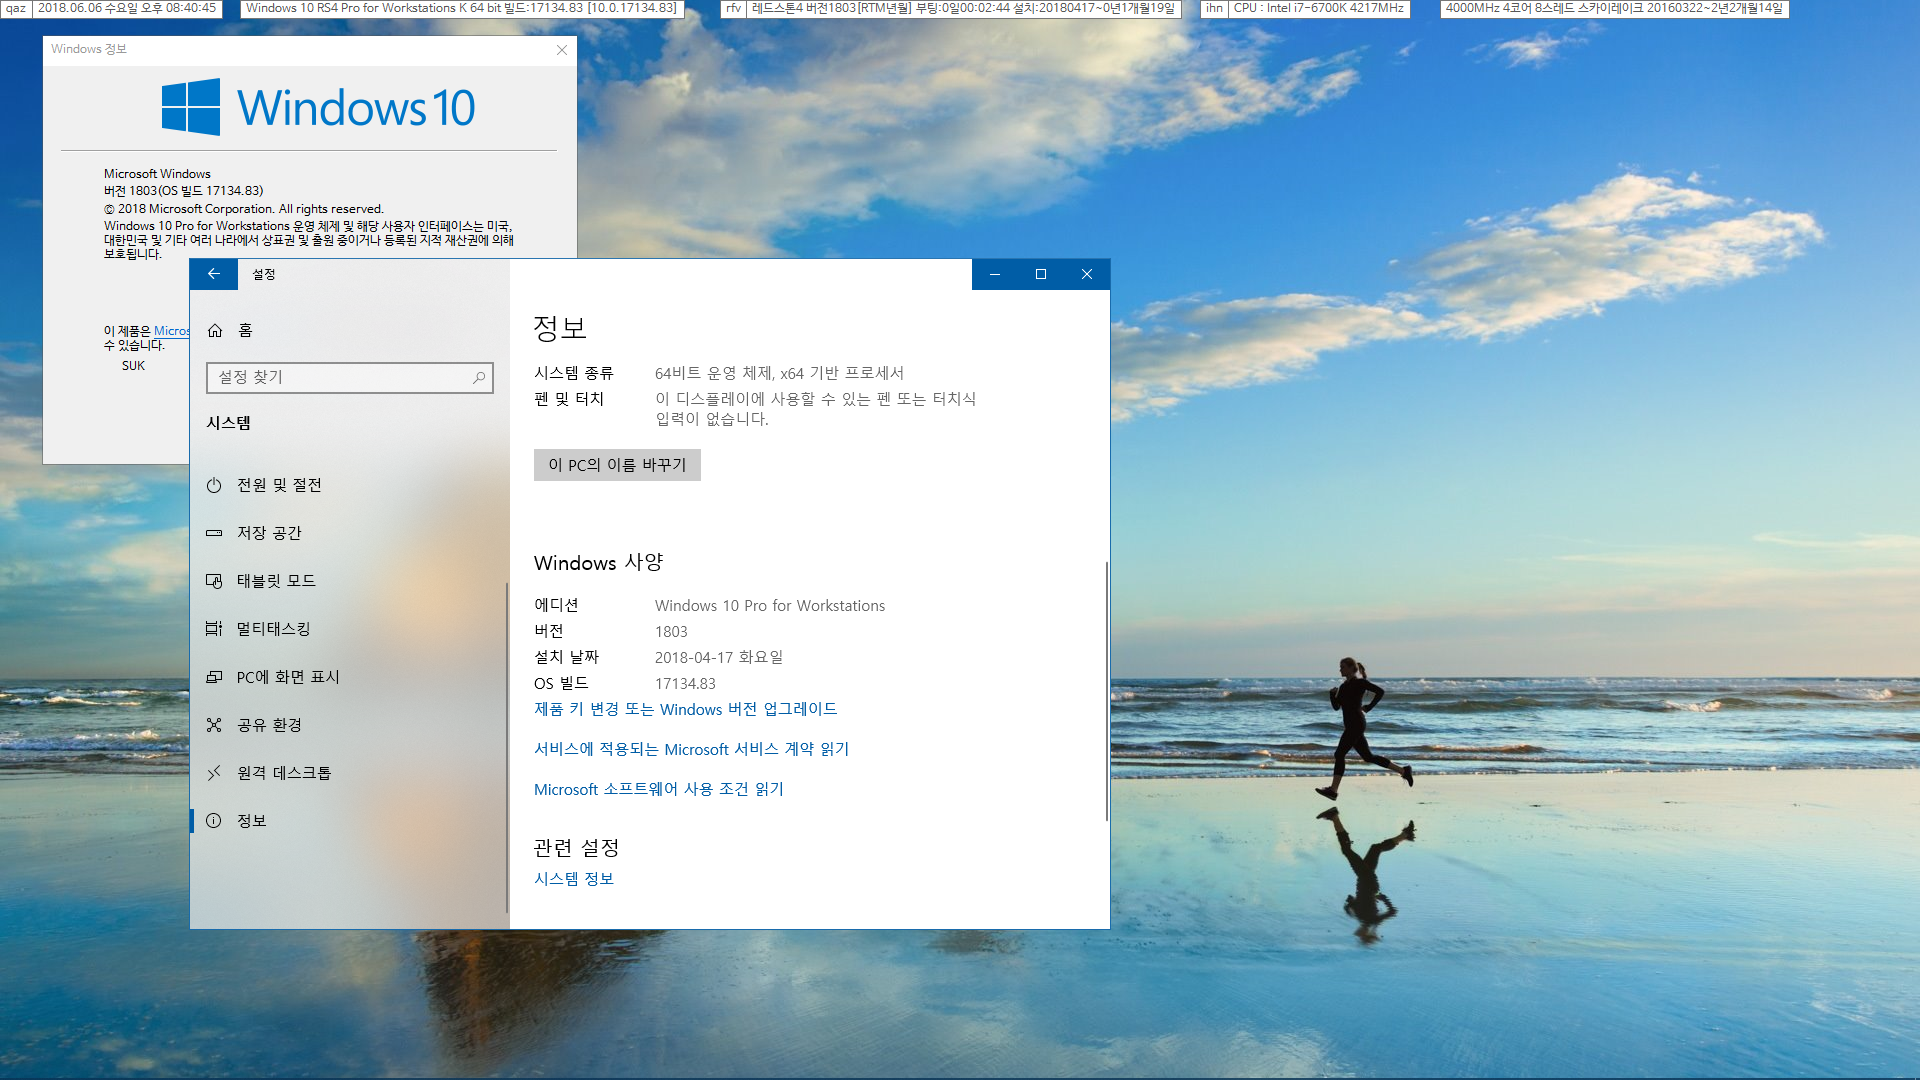Image resolution: width=1920 pixels, height=1080 pixels.
Task: Click the 이 PC의 이름 바꾸기 button
Action: click(617, 465)
